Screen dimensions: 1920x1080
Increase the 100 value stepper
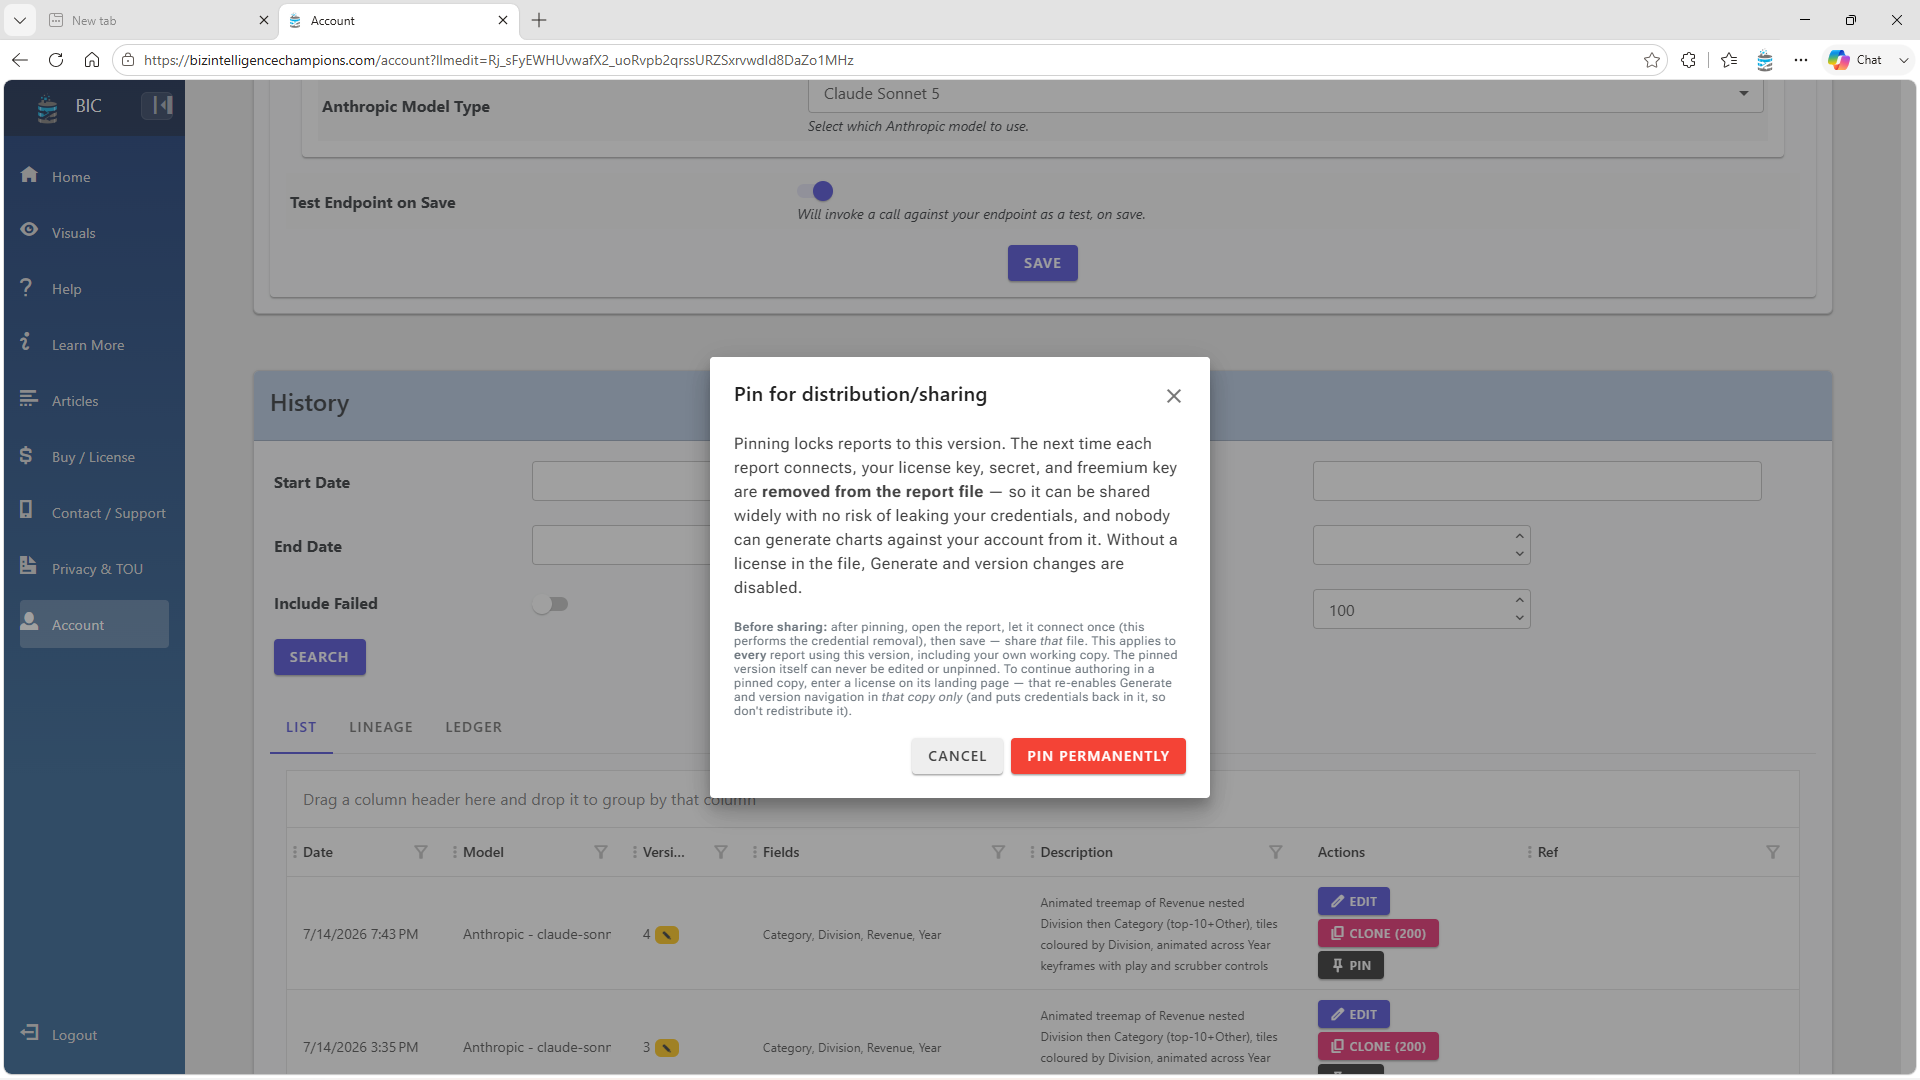pos(1519,600)
